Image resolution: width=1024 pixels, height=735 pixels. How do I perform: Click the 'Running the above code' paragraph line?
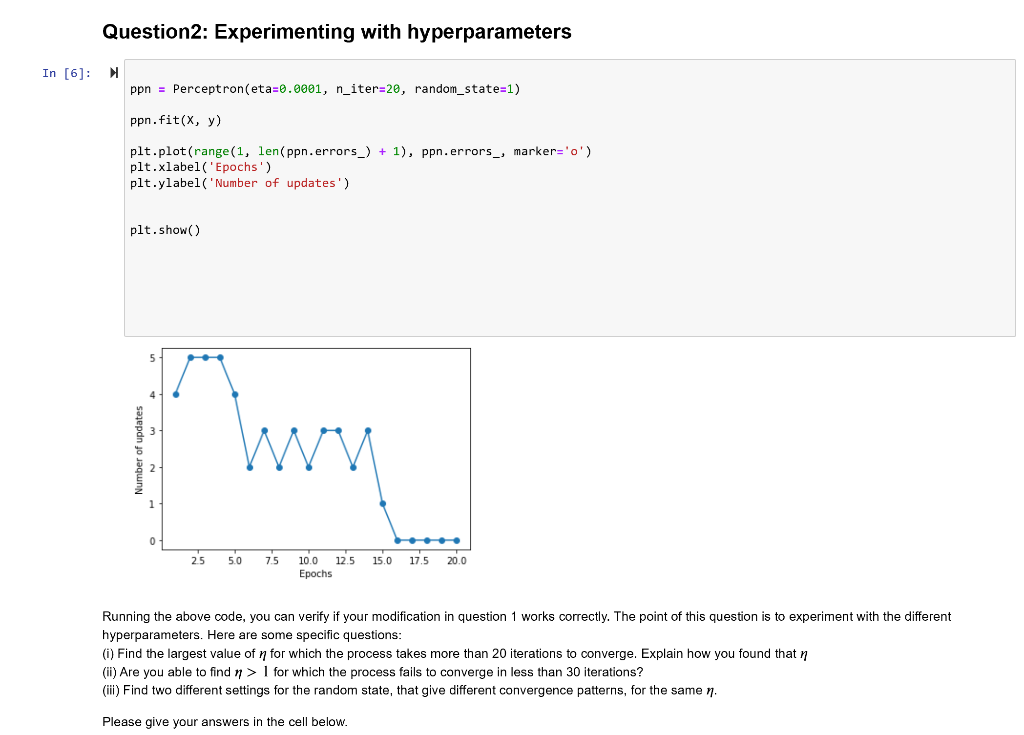click(x=526, y=617)
